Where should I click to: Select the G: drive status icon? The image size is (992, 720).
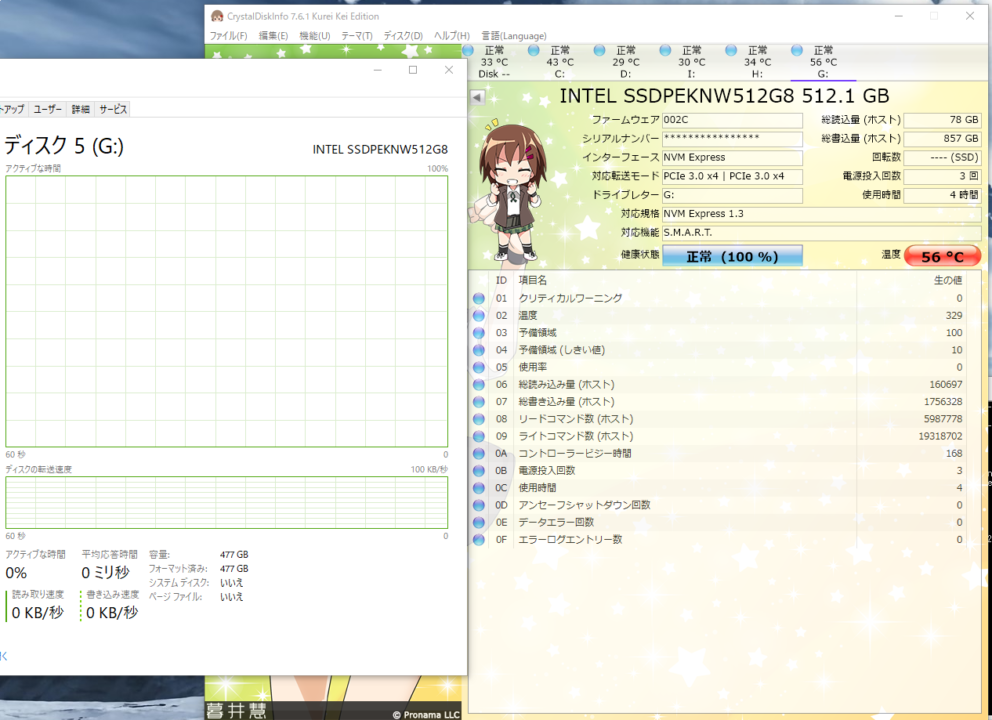pos(797,51)
